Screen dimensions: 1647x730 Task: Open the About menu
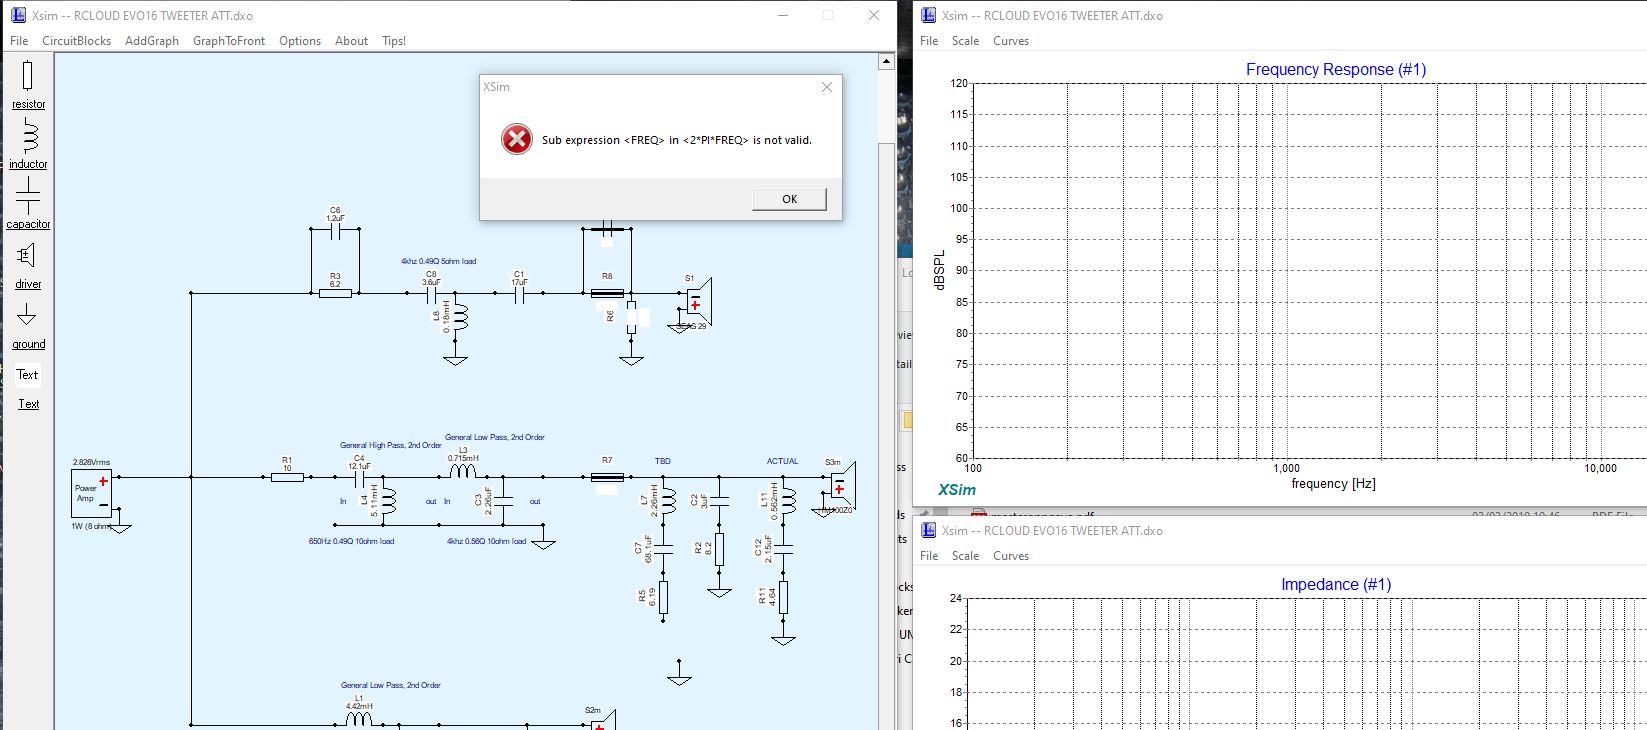(x=351, y=41)
